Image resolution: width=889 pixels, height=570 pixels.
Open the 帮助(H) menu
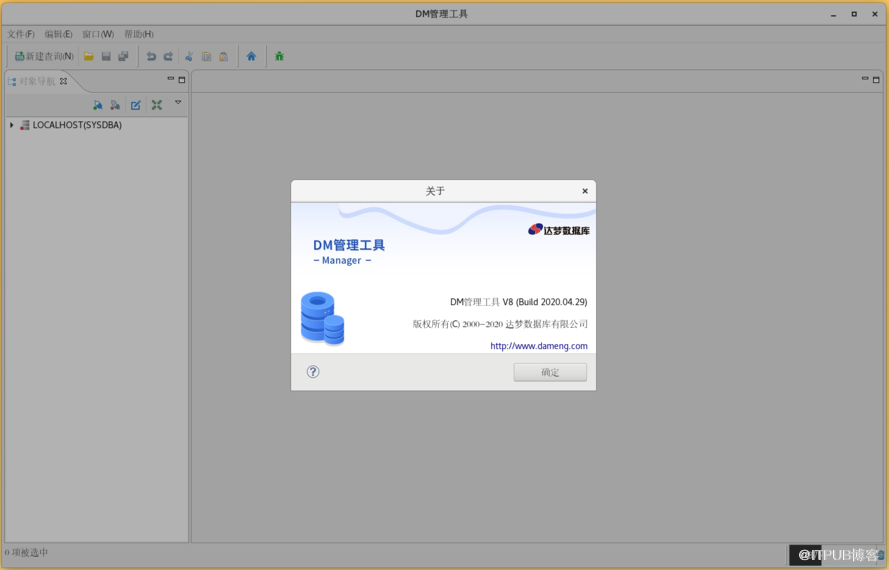[138, 34]
